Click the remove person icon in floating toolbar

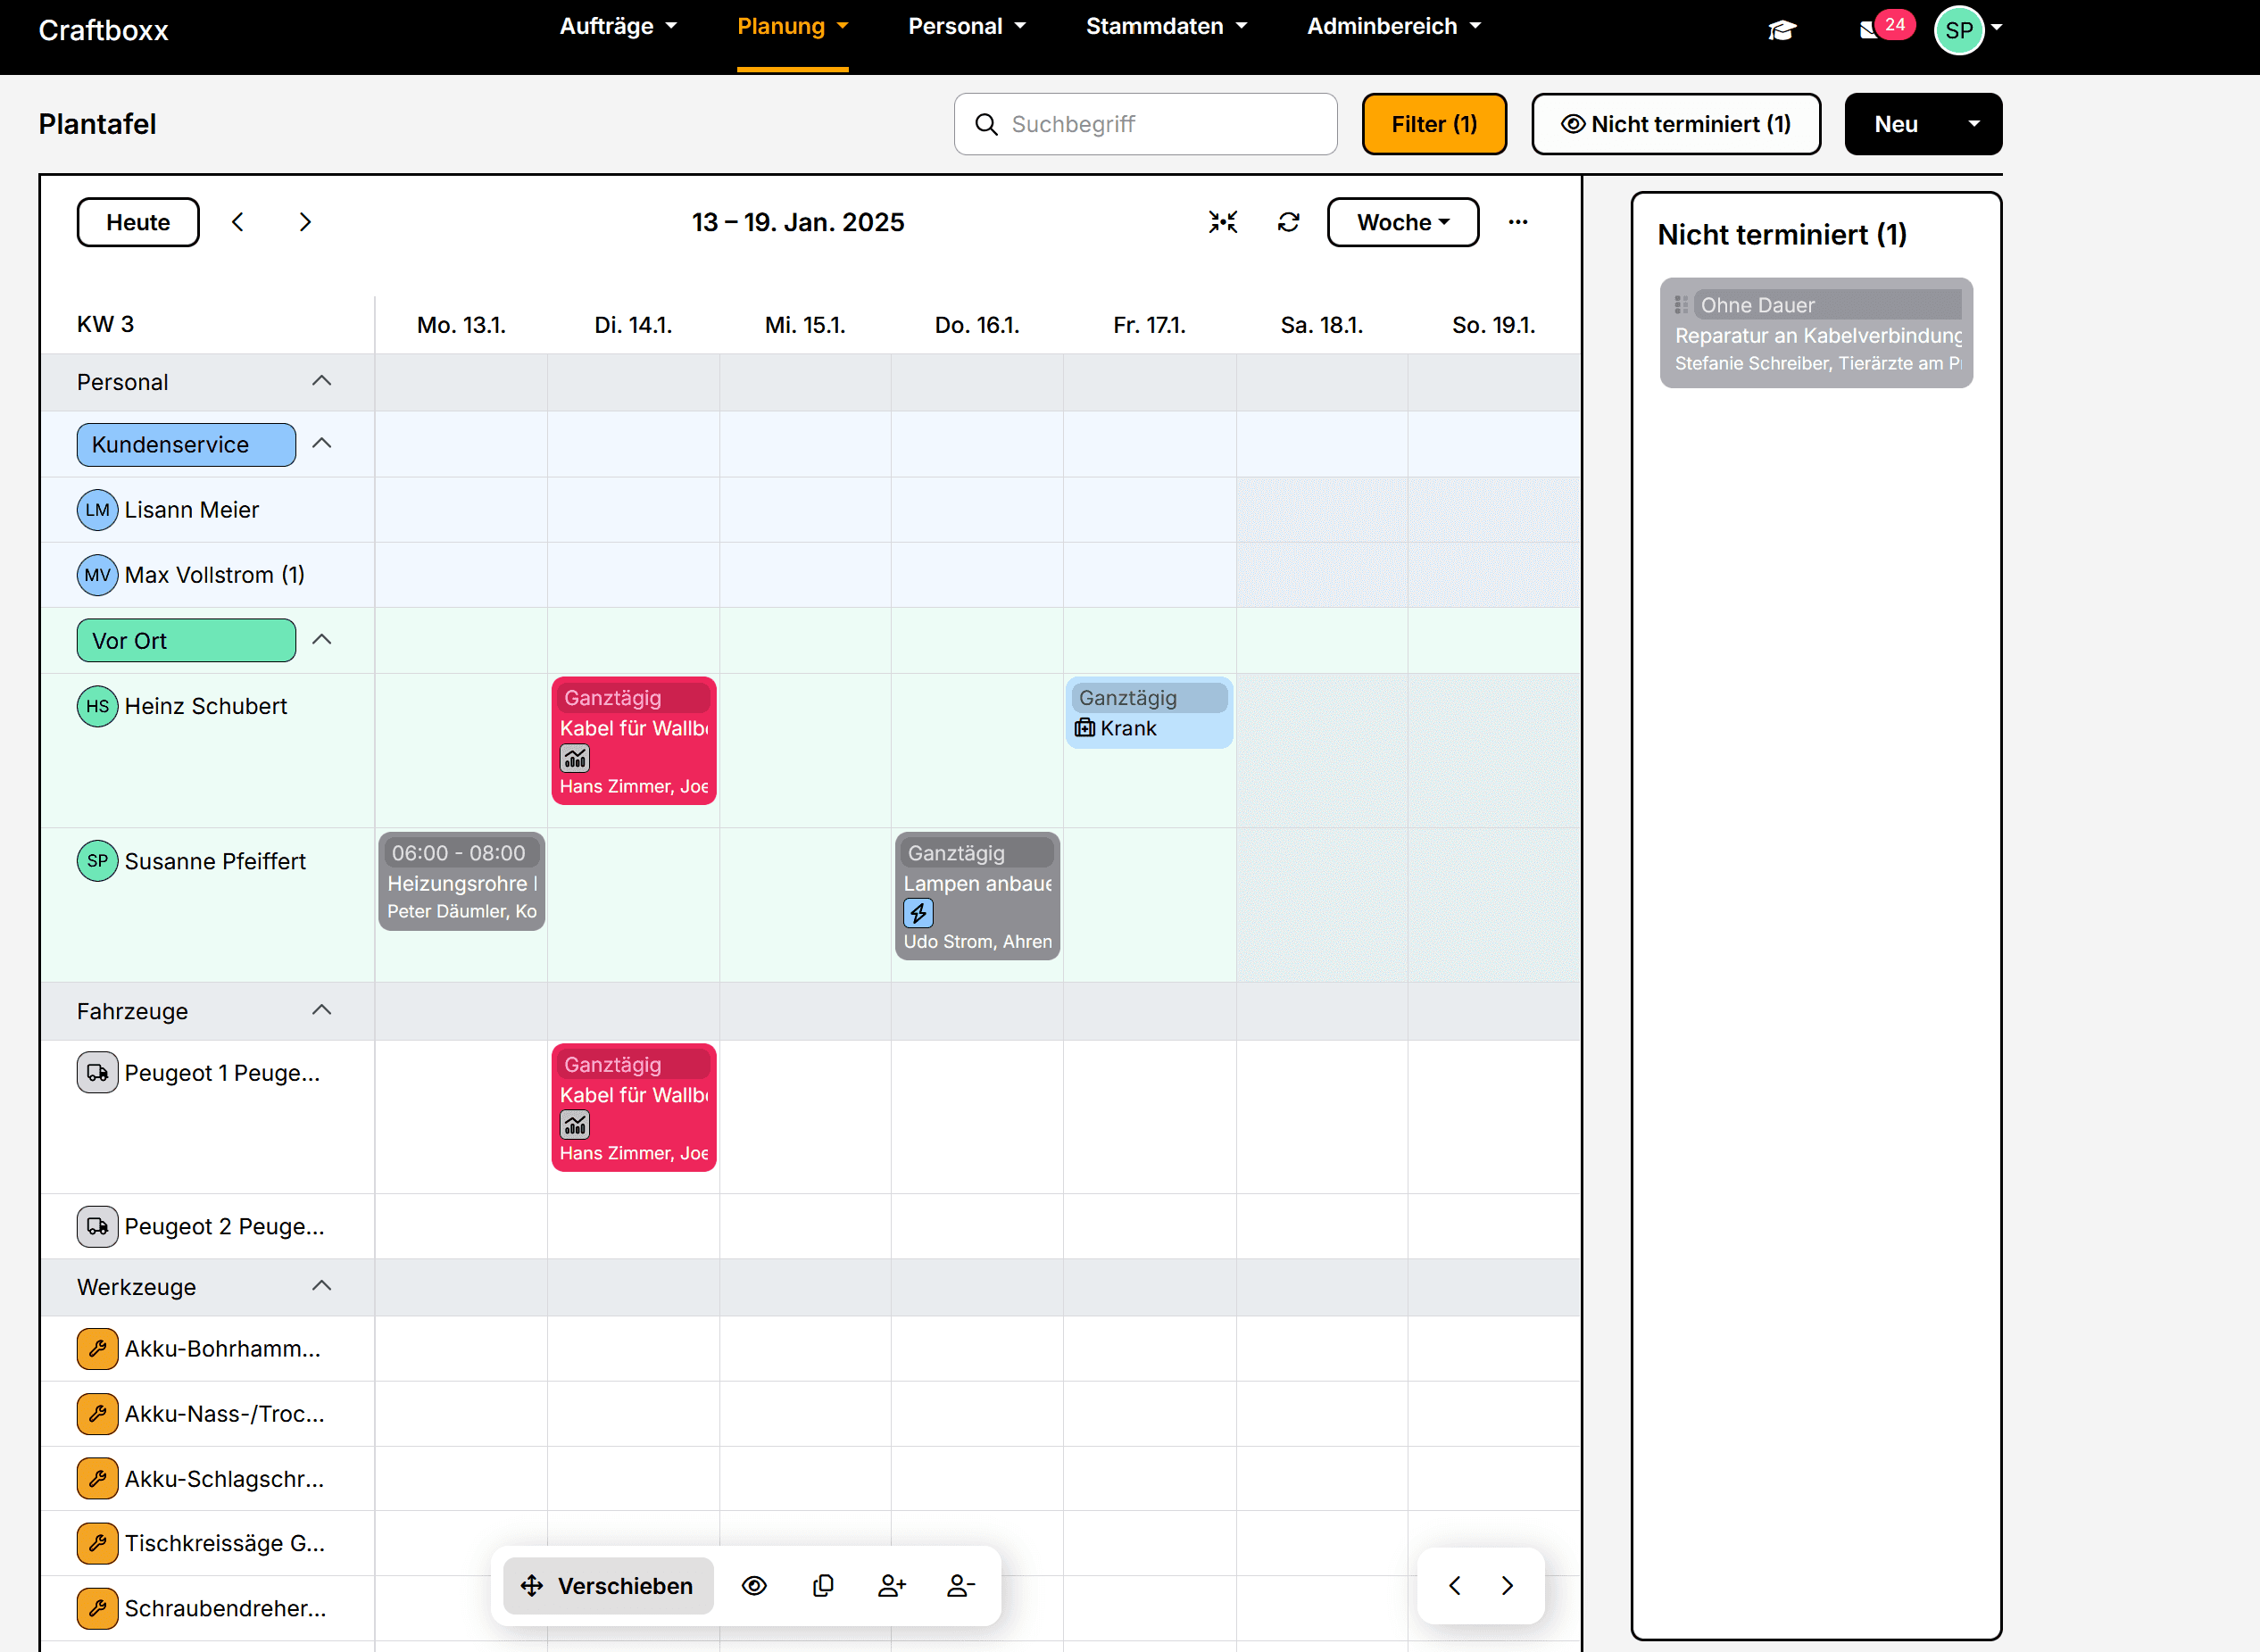(x=959, y=1585)
